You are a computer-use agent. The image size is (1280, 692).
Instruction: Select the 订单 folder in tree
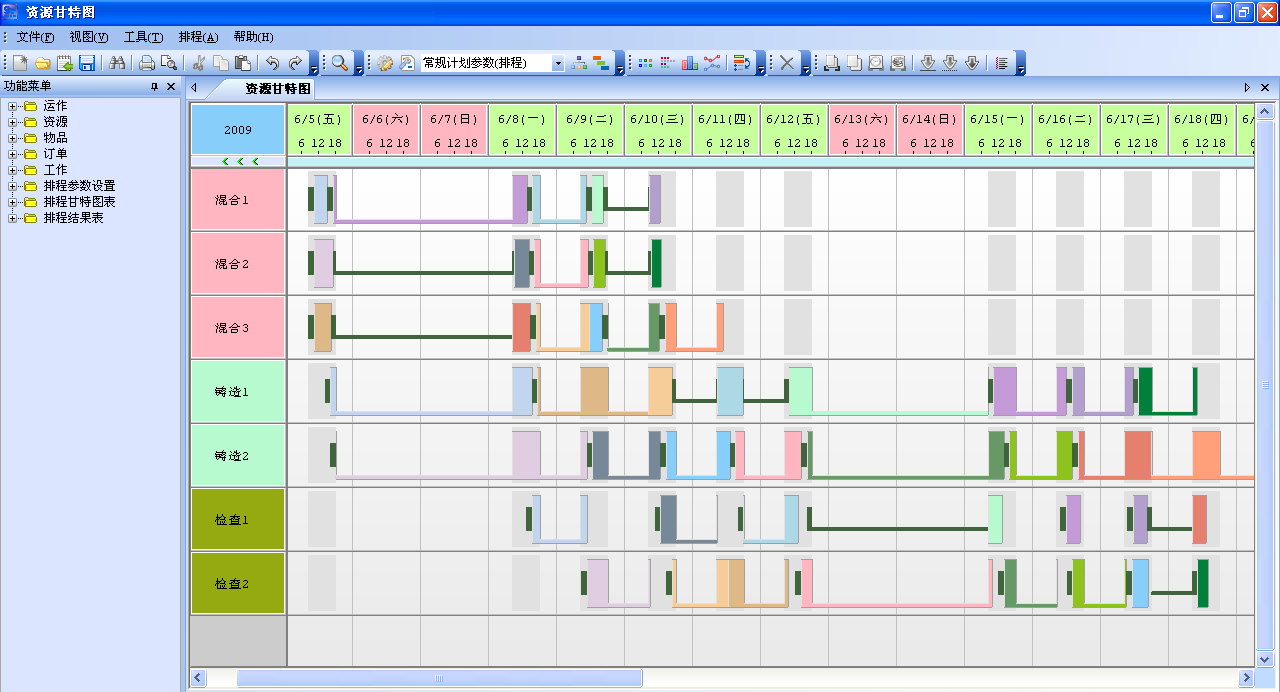tap(55, 154)
